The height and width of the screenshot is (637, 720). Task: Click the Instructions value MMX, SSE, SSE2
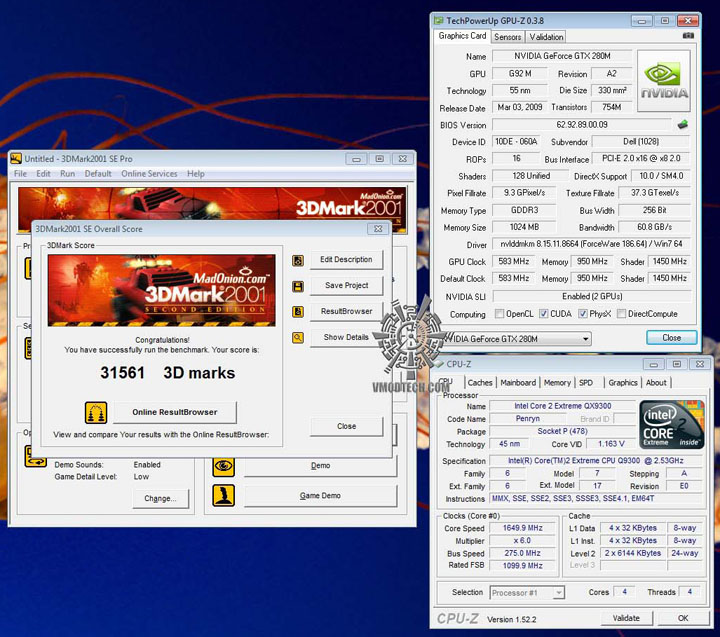point(596,498)
